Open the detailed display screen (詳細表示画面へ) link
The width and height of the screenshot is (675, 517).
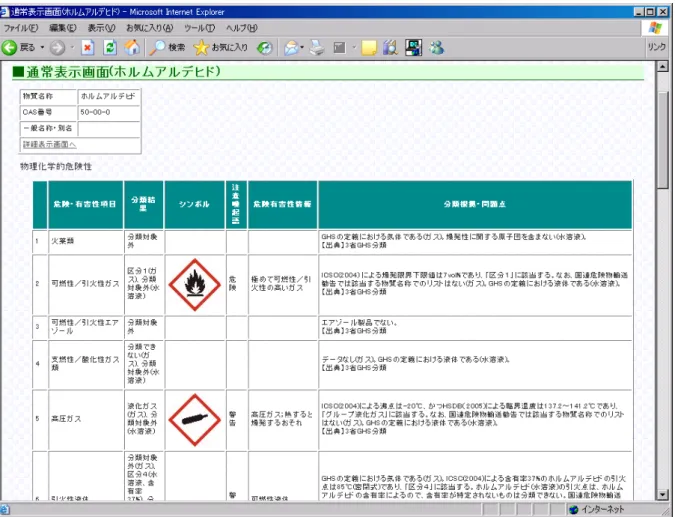point(50,144)
